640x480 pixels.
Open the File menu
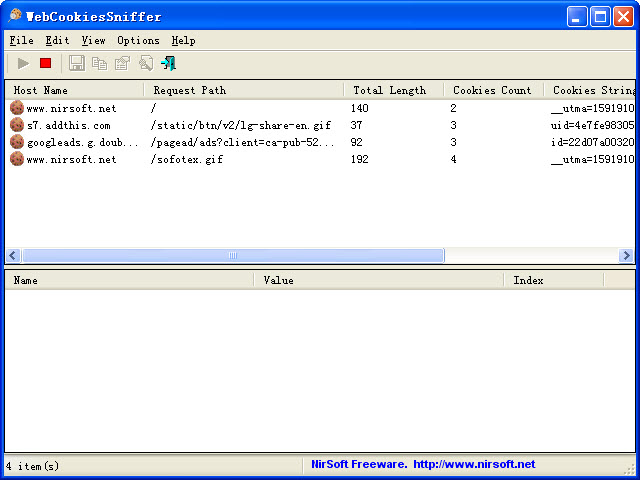(x=21, y=41)
